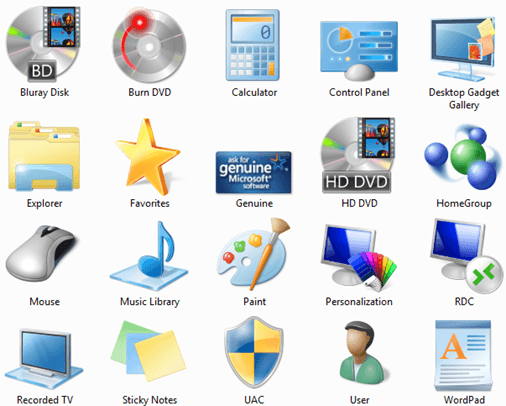Click the Mouse icon
This screenshot has width=506, height=406.
point(42,253)
